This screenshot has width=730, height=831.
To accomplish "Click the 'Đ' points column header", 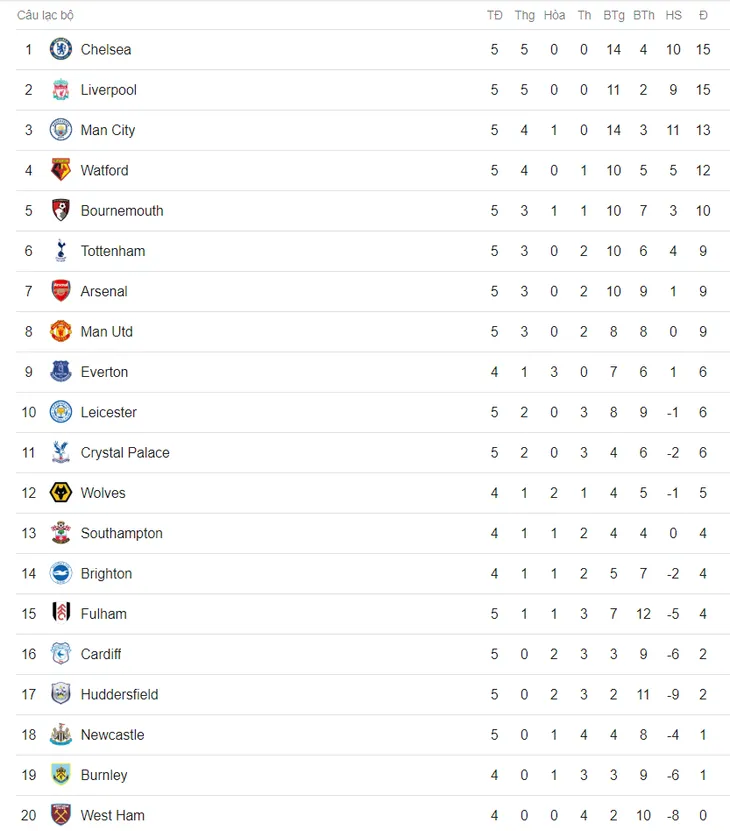I will (703, 15).
